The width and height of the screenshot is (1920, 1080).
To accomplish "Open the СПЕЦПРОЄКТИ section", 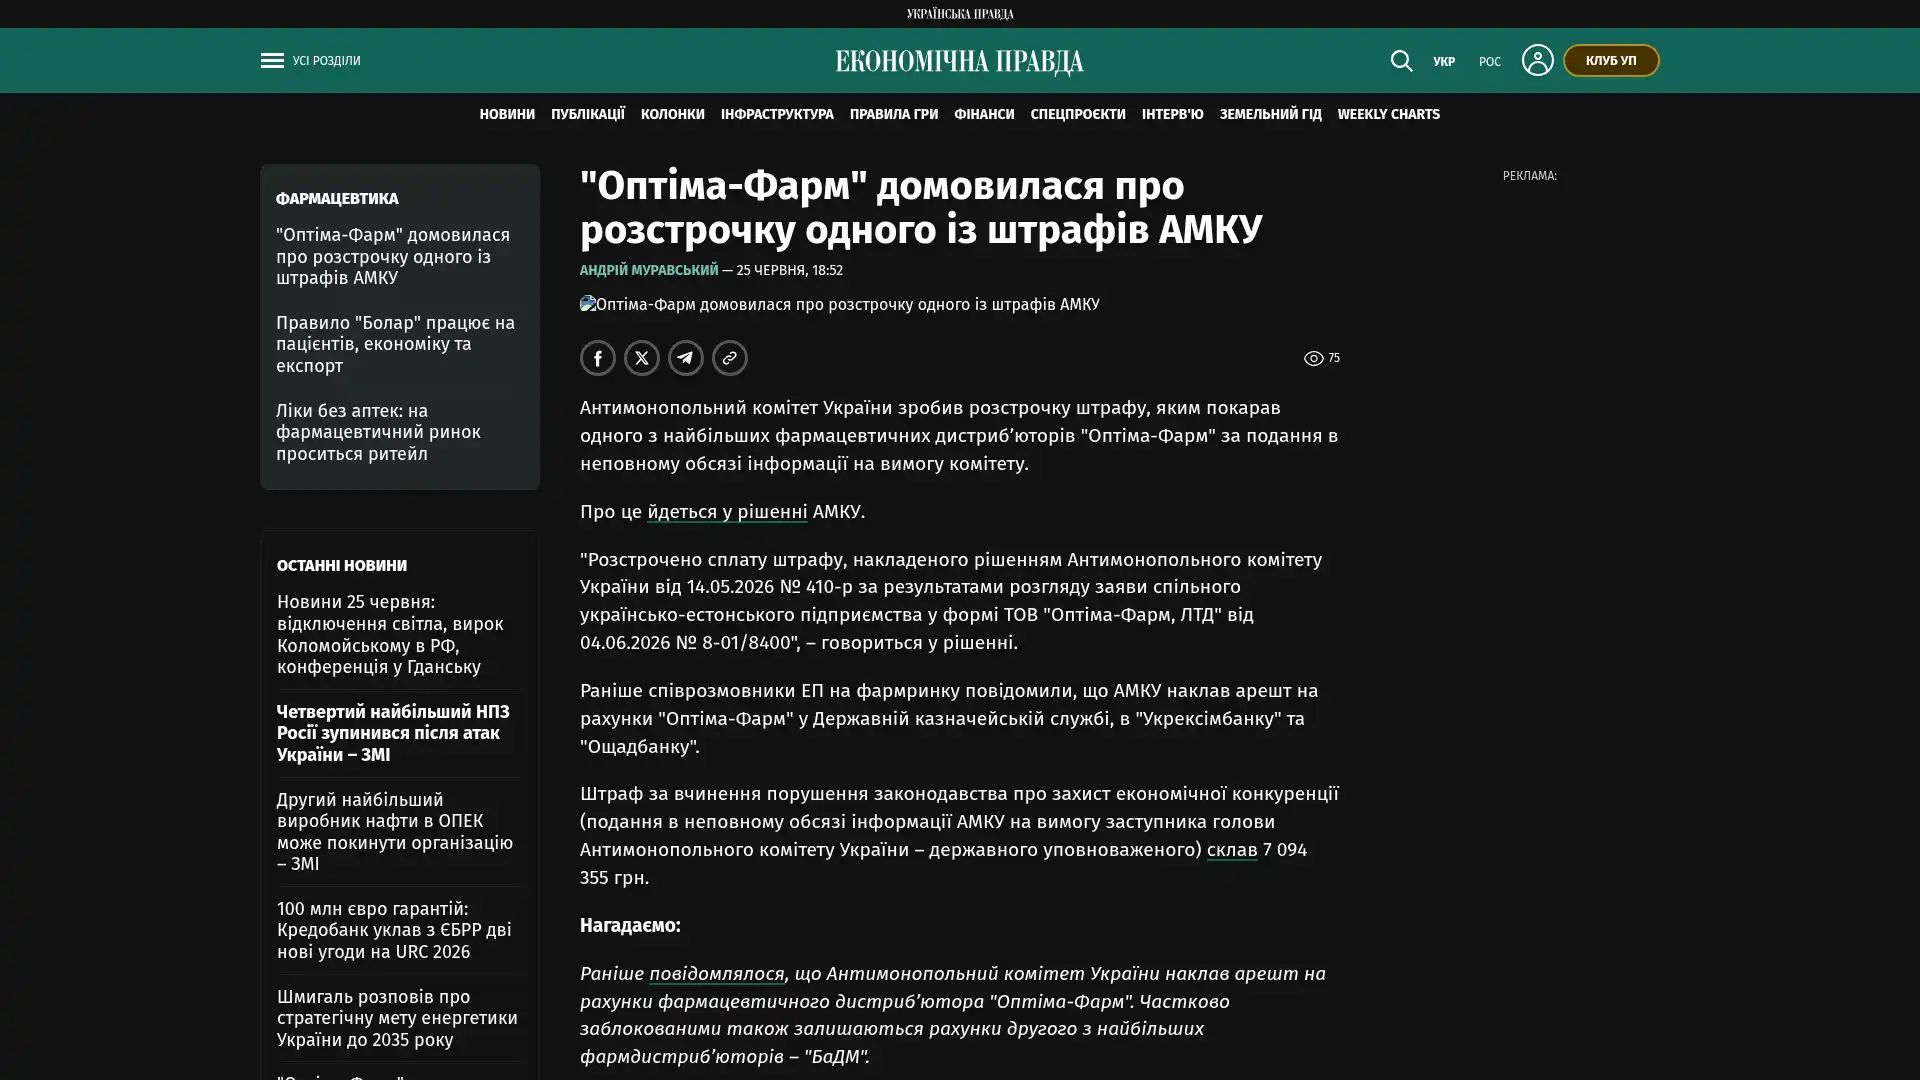I will (1078, 115).
